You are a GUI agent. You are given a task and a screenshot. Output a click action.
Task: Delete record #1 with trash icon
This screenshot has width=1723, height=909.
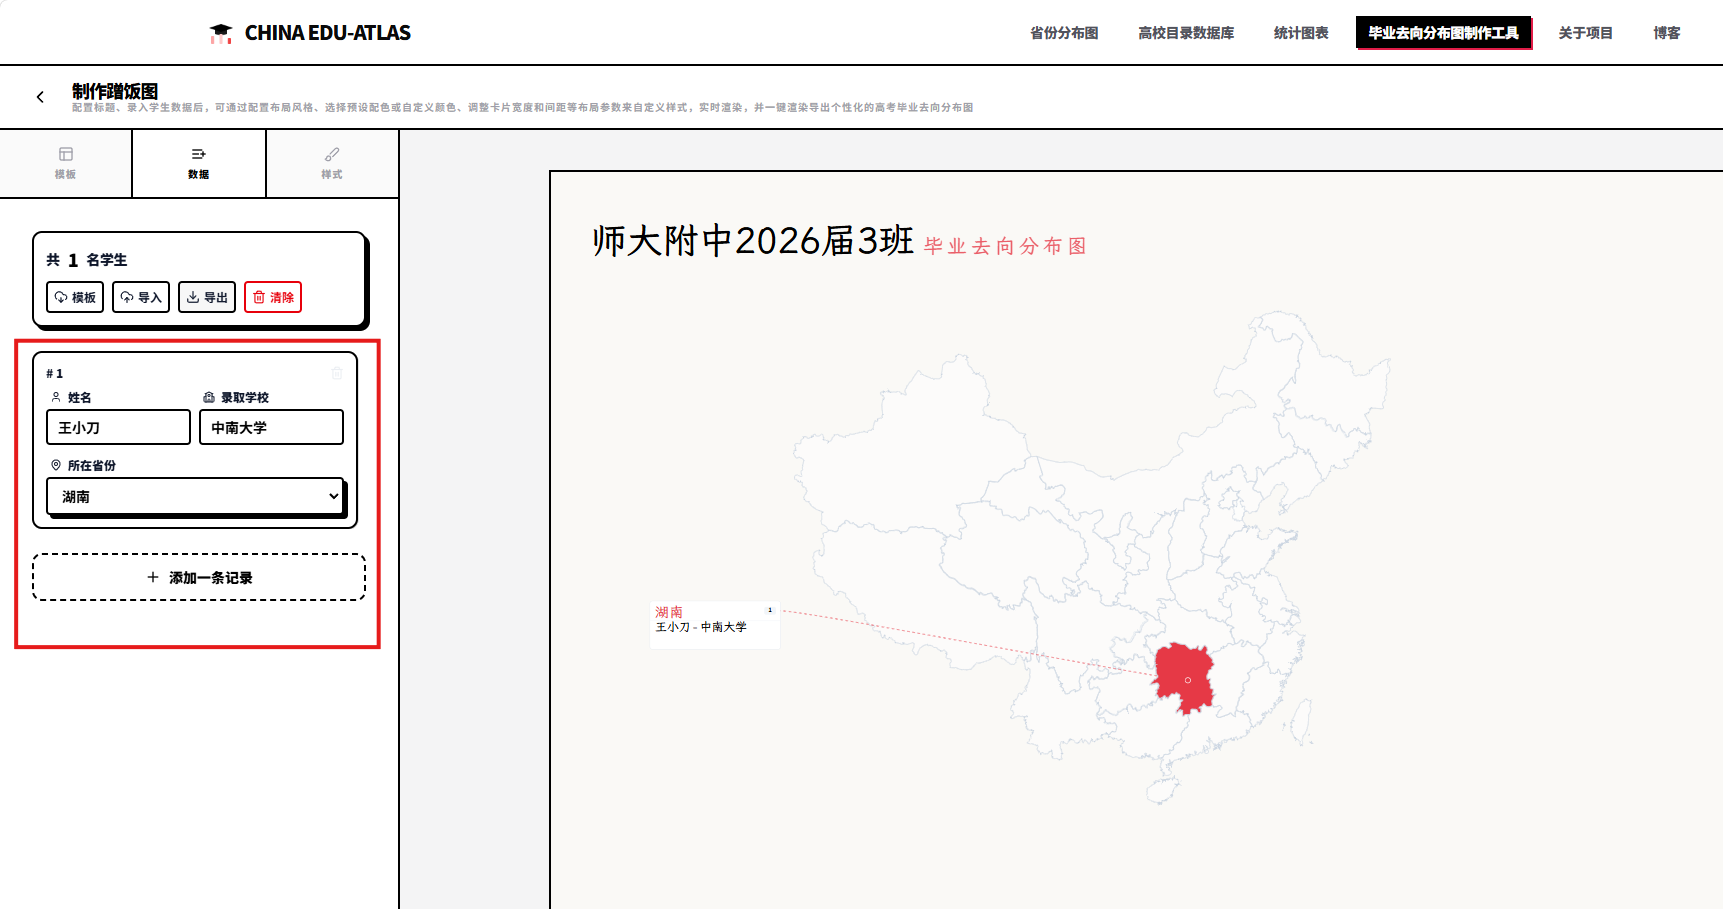tap(337, 373)
